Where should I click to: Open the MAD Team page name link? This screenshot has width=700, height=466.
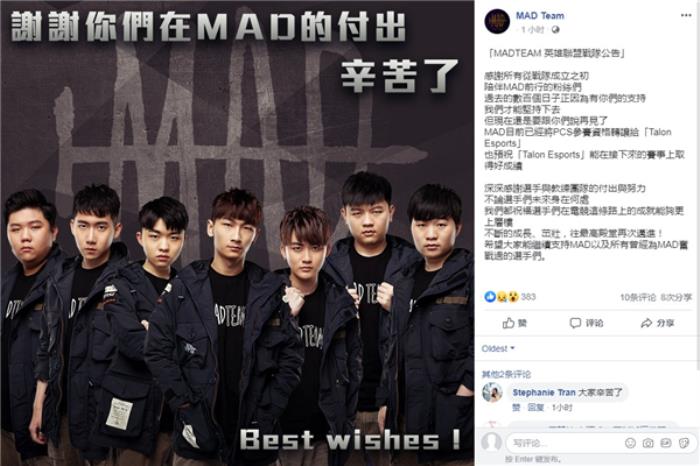pos(540,16)
